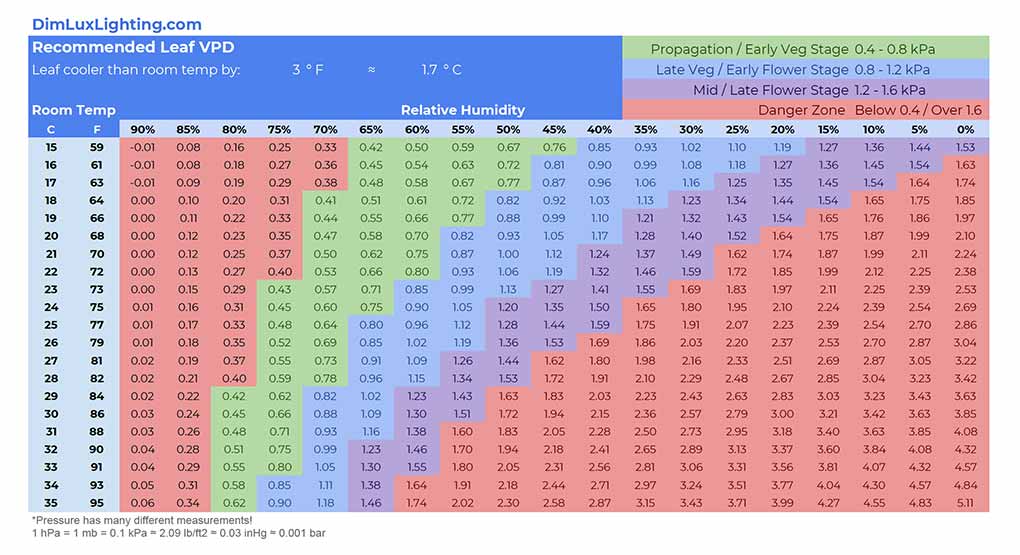Click the C temperature column header
The width and height of the screenshot is (1020, 555).
click(x=51, y=129)
